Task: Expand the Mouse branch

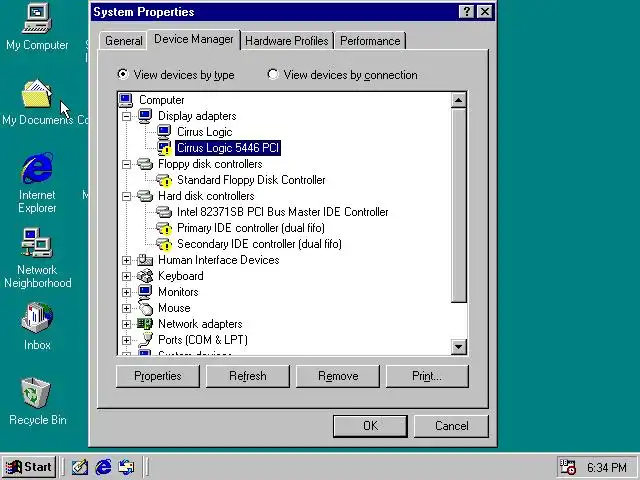Action: click(x=127, y=308)
